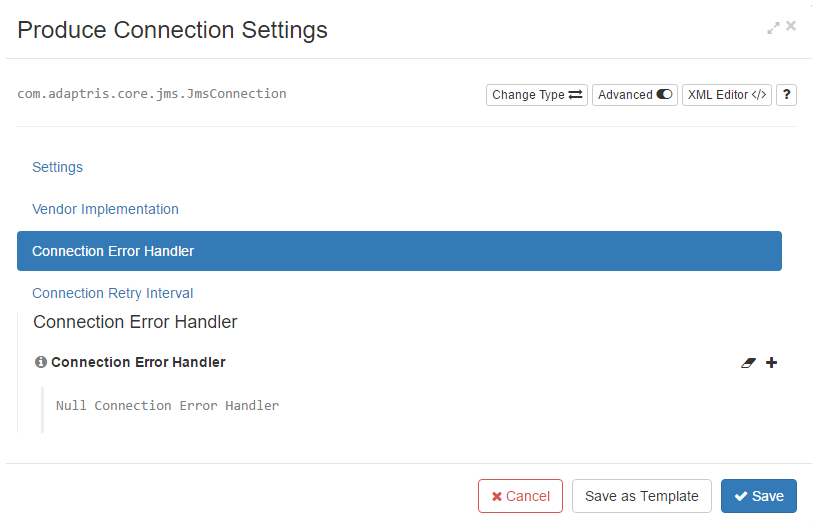Click the Null Connection Error Handler entry

[167, 405]
